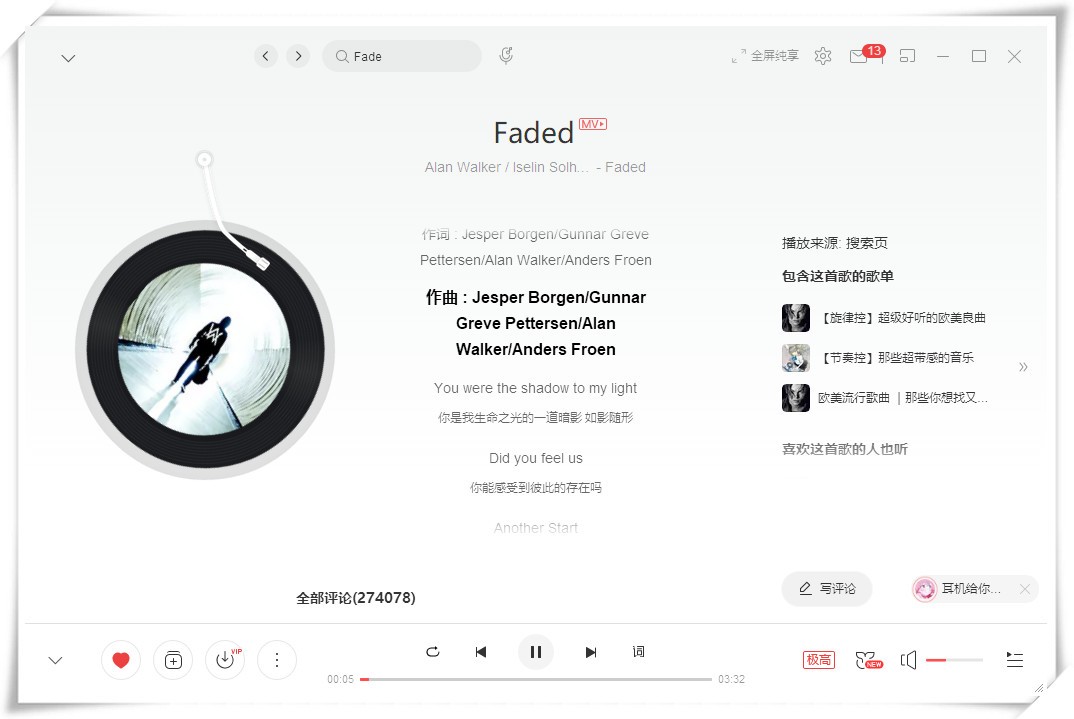The image size is (1074, 719).
Task: Open the Faded MV badge
Action: 592,124
